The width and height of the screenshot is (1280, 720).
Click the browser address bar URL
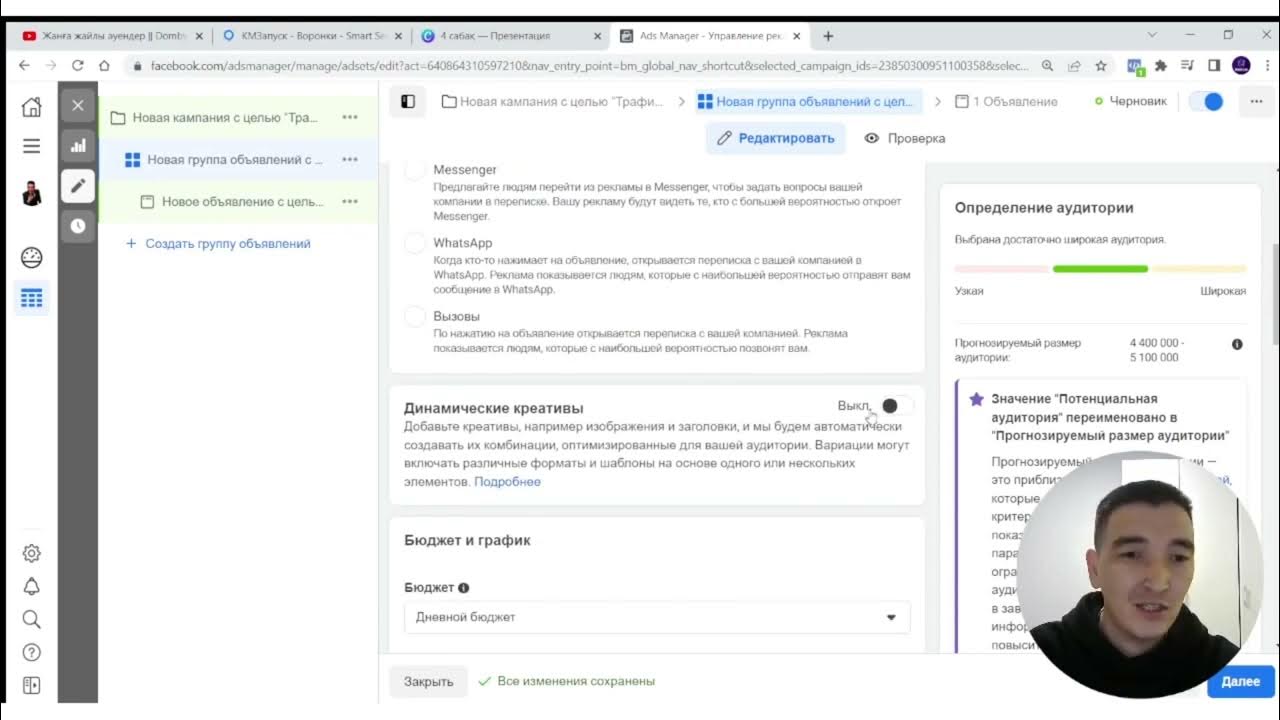coord(589,66)
